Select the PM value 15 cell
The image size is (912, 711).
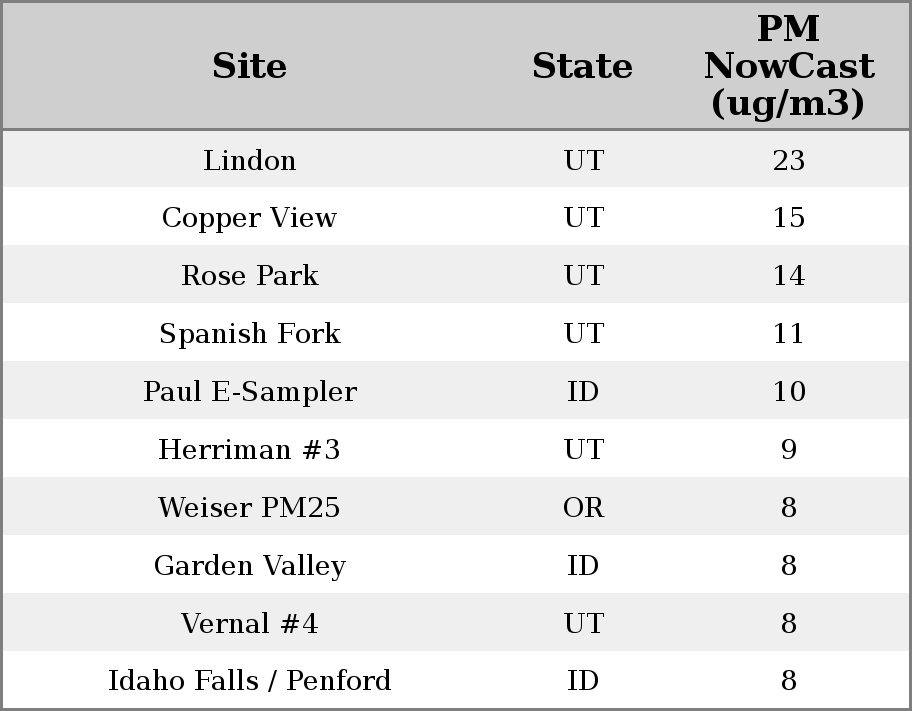(x=788, y=218)
